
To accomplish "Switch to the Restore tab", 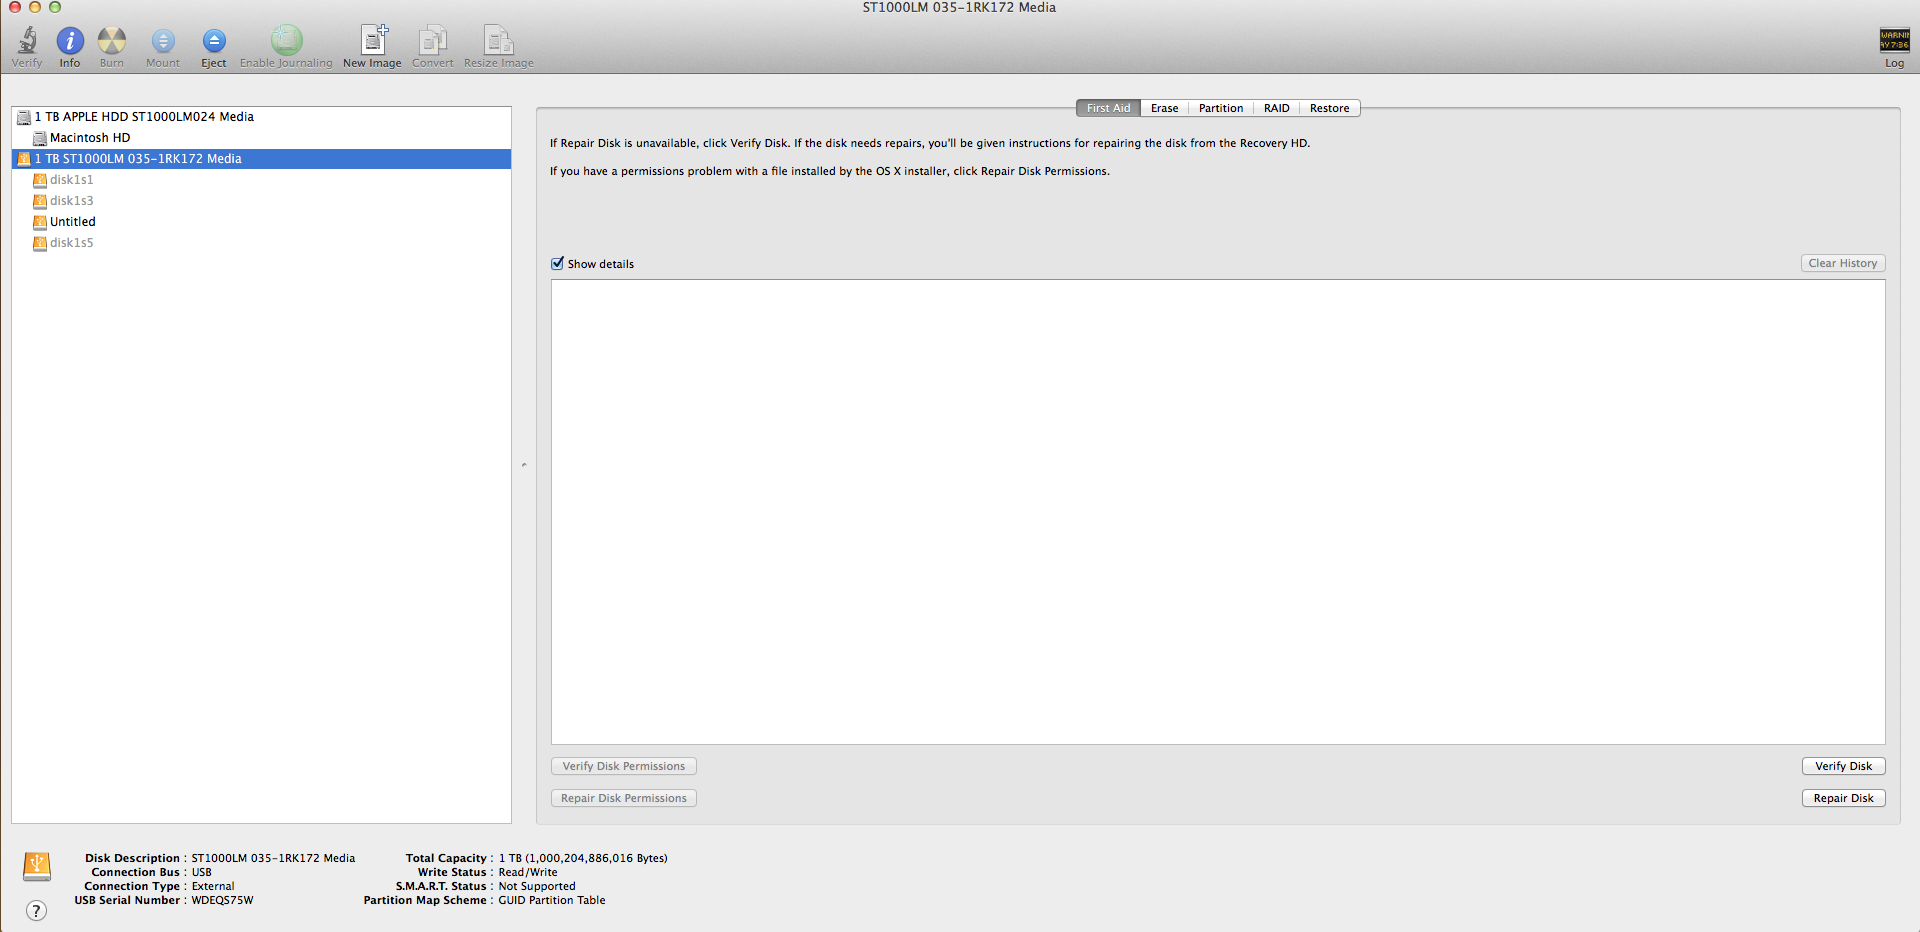I will point(1329,108).
